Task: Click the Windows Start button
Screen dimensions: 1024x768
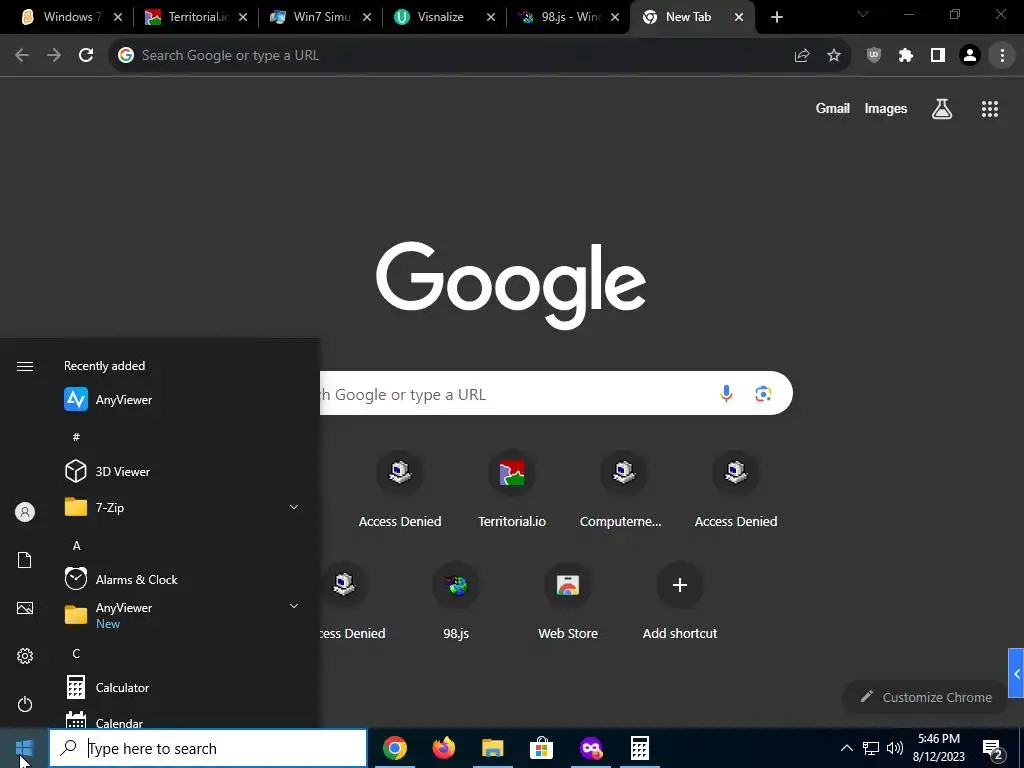Action: 24,748
